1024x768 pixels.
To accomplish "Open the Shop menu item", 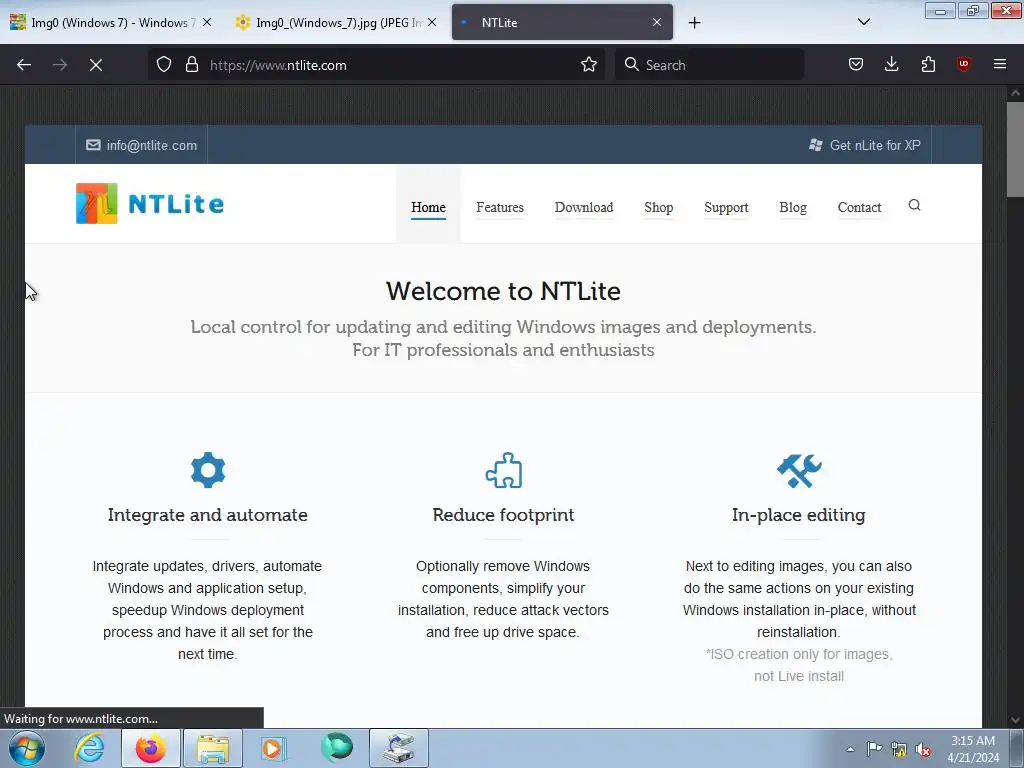I will point(658,207).
